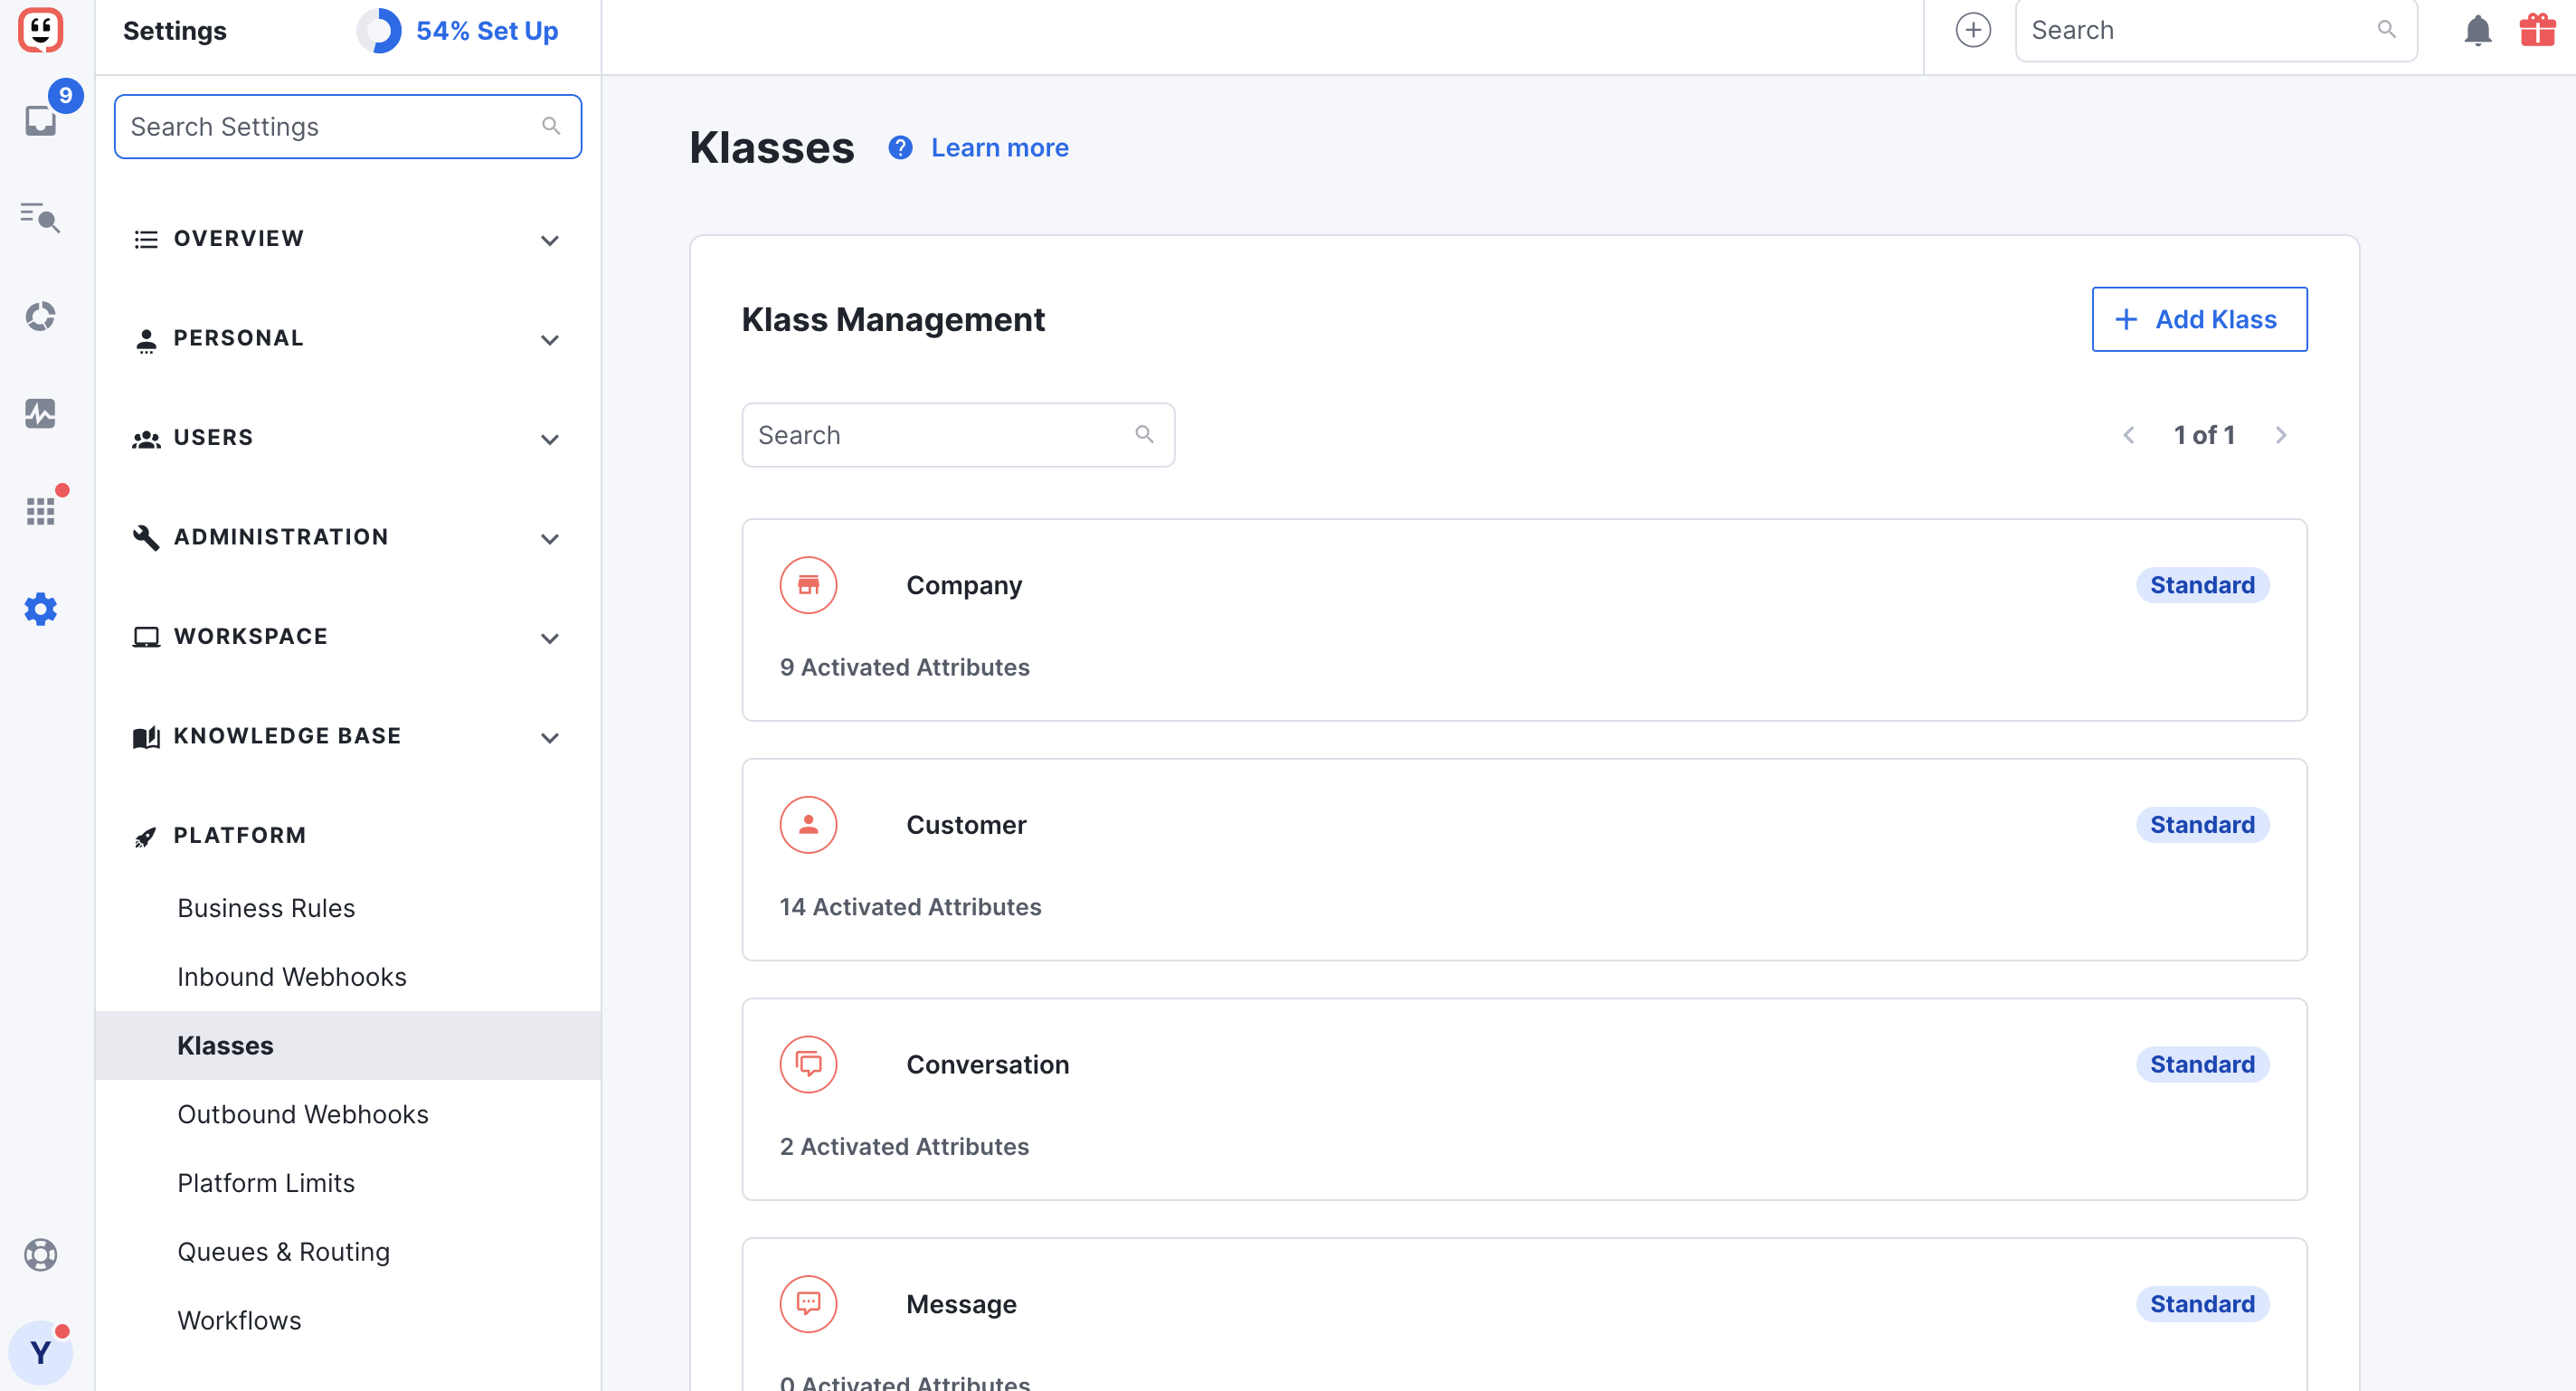Click the magnifier icon in Search Settings

pyautogui.click(x=551, y=126)
